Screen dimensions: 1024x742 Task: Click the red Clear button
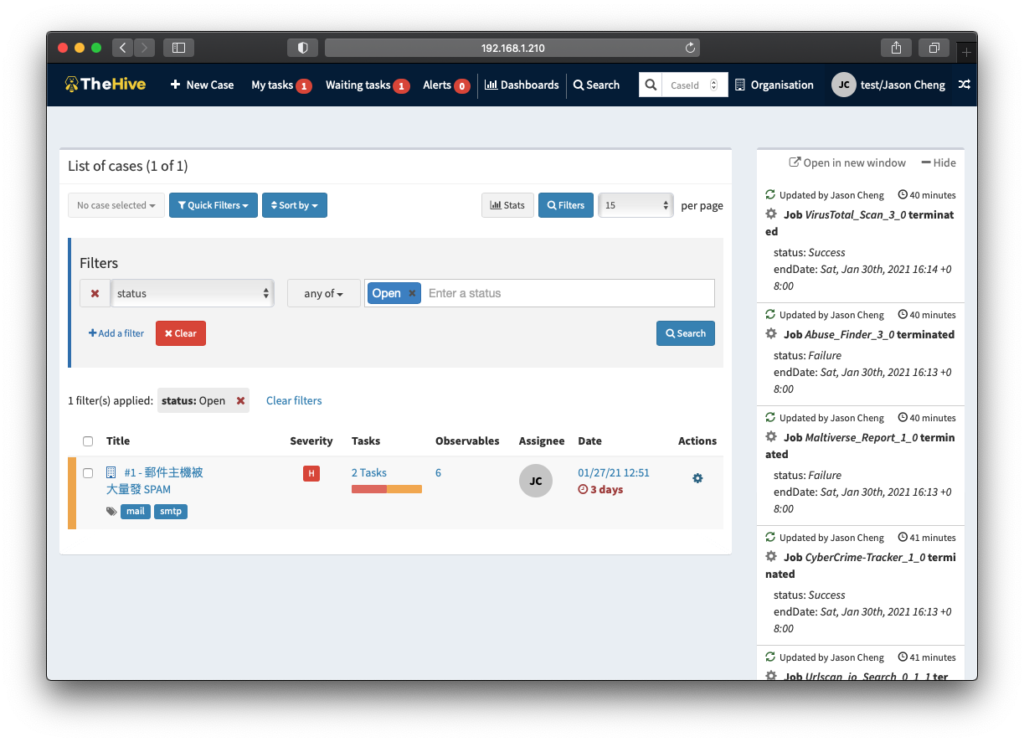pos(181,333)
